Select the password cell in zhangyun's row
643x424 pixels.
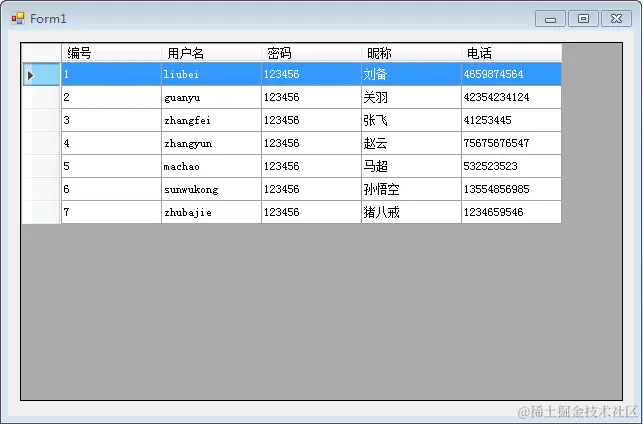coord(311,143)
